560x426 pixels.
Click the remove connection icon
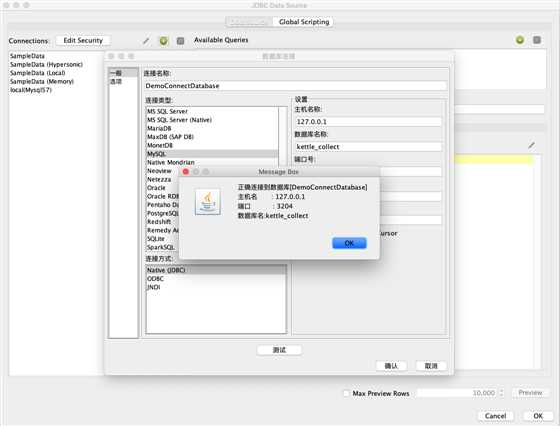coord(181,41)
